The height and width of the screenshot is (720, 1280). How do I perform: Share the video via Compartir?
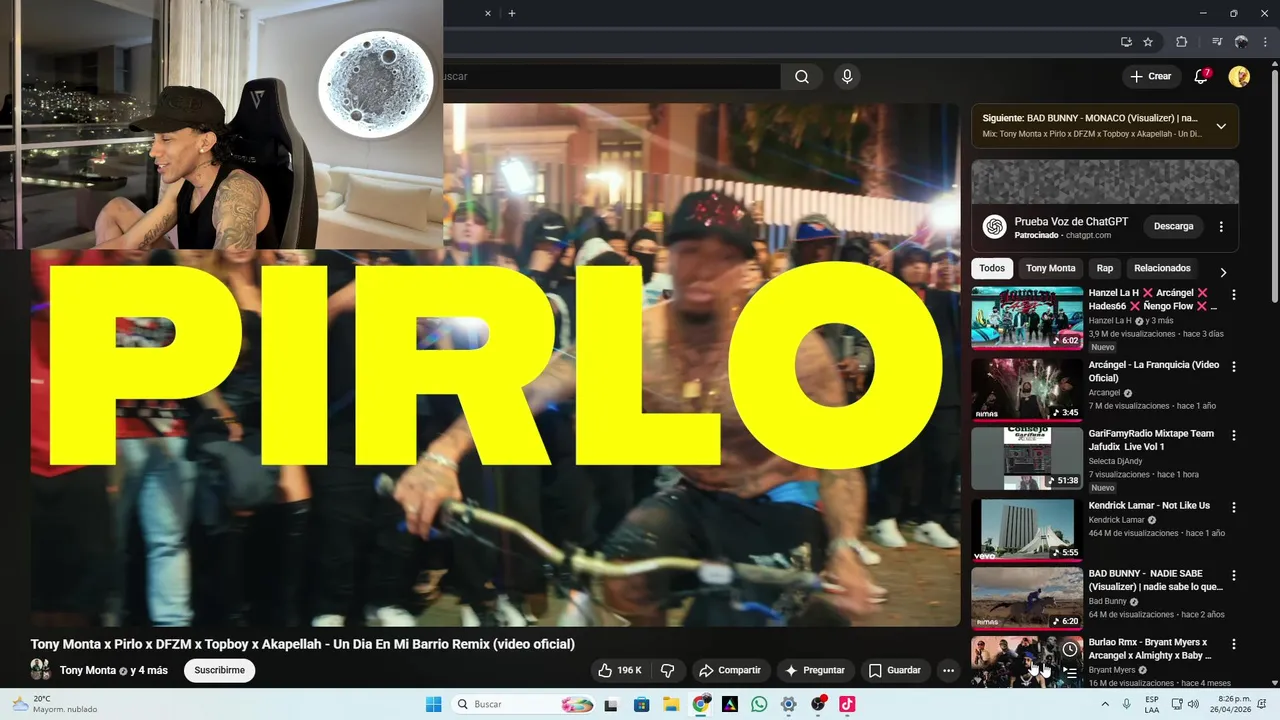point(729,670)
